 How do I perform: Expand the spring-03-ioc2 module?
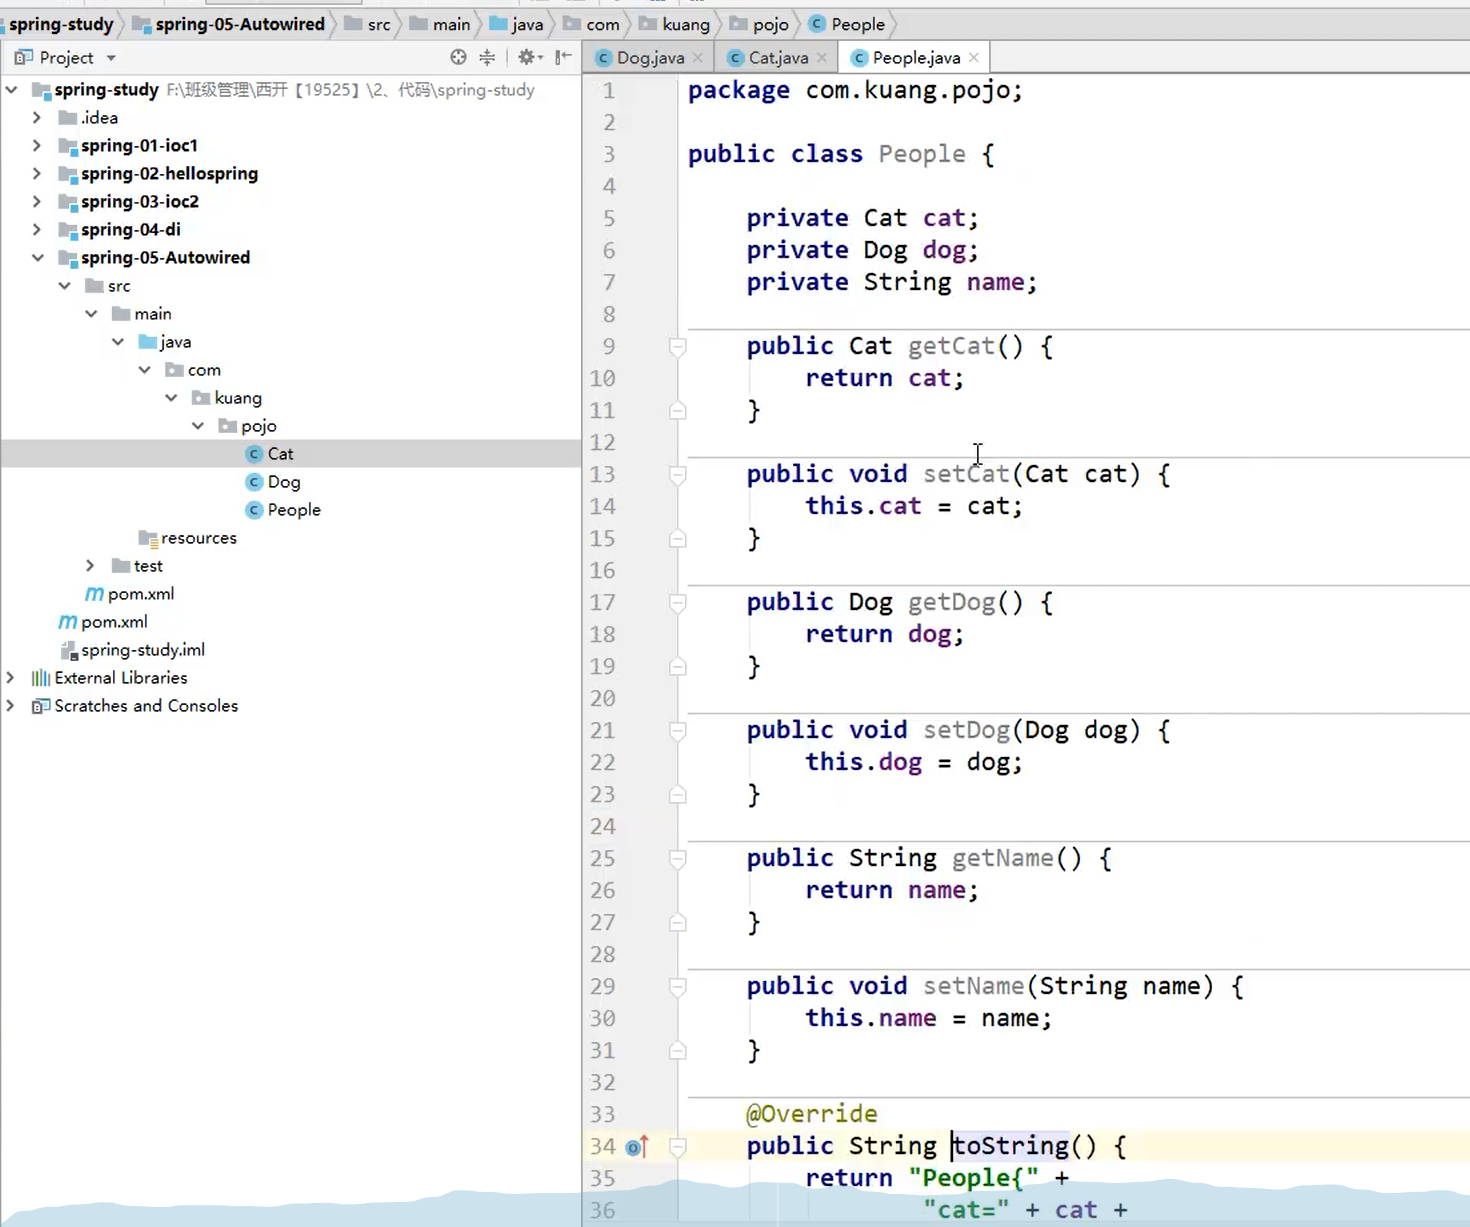(x=37, y=202)
